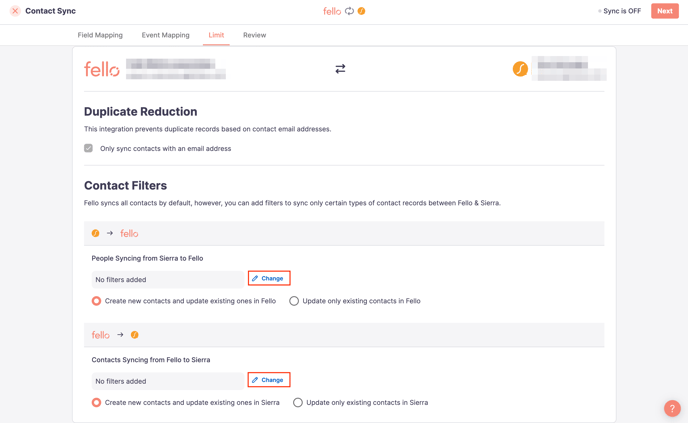Select Create new contacts and update in Sierra
Screen dimensions: 688x423
click(96, 402)
